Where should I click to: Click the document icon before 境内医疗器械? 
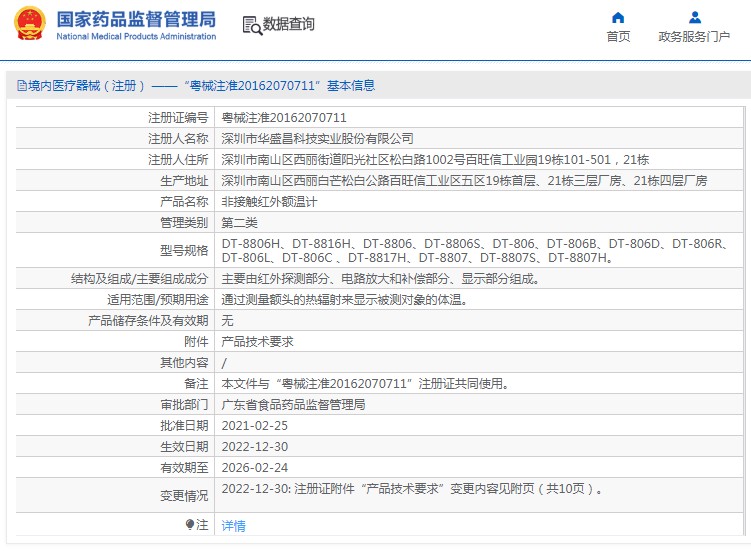click(x=22, y=86)
